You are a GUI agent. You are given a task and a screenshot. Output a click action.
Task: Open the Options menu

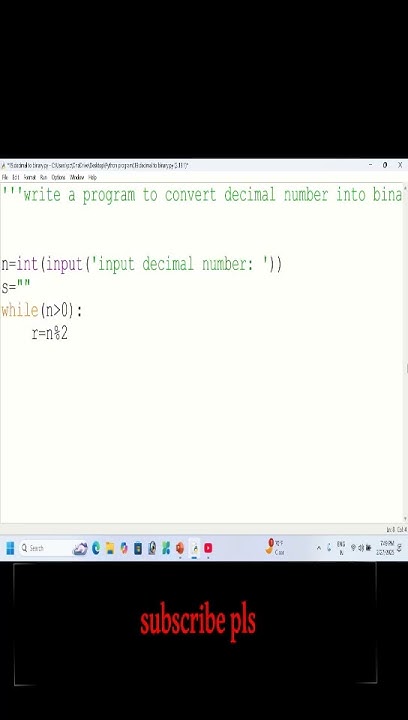tap(58, 177)
